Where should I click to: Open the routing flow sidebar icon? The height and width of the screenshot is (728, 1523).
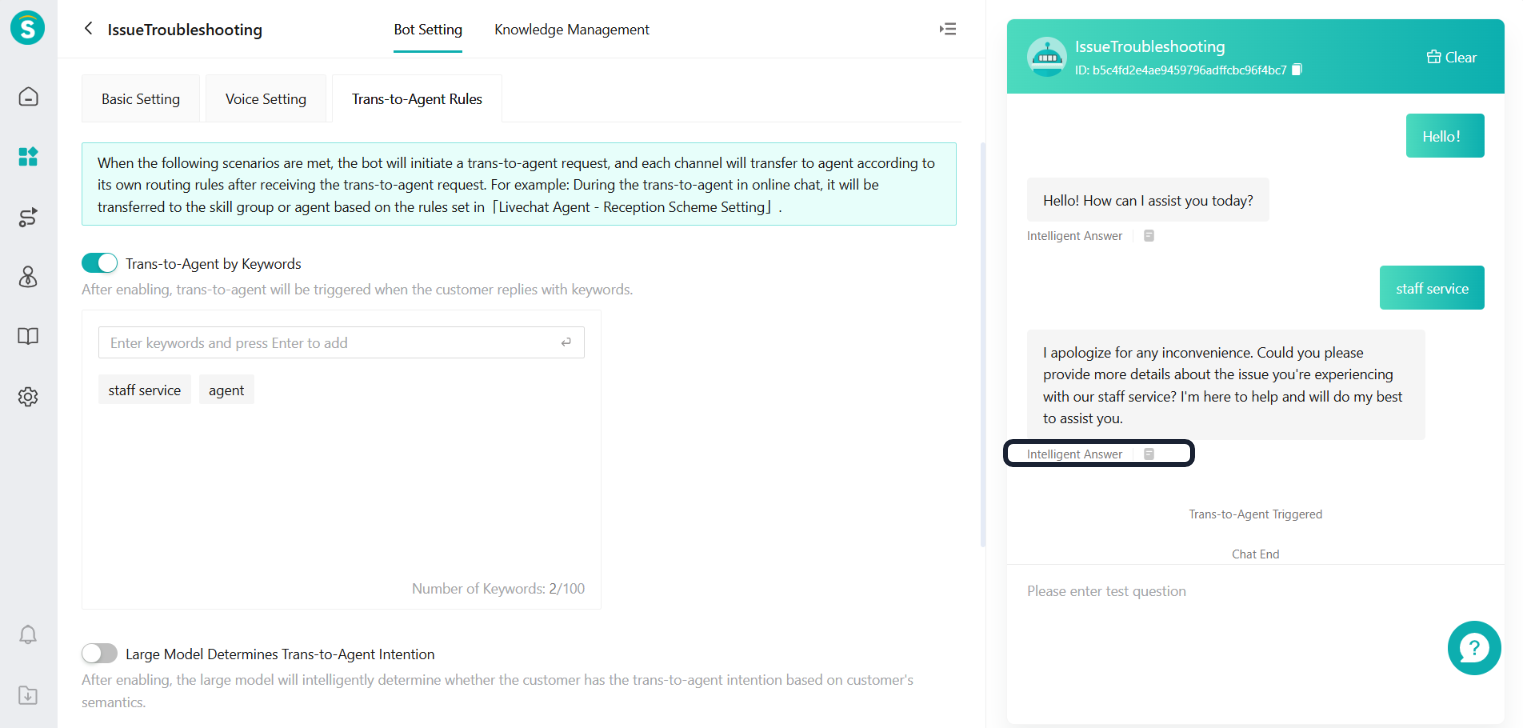click(28, 217)
